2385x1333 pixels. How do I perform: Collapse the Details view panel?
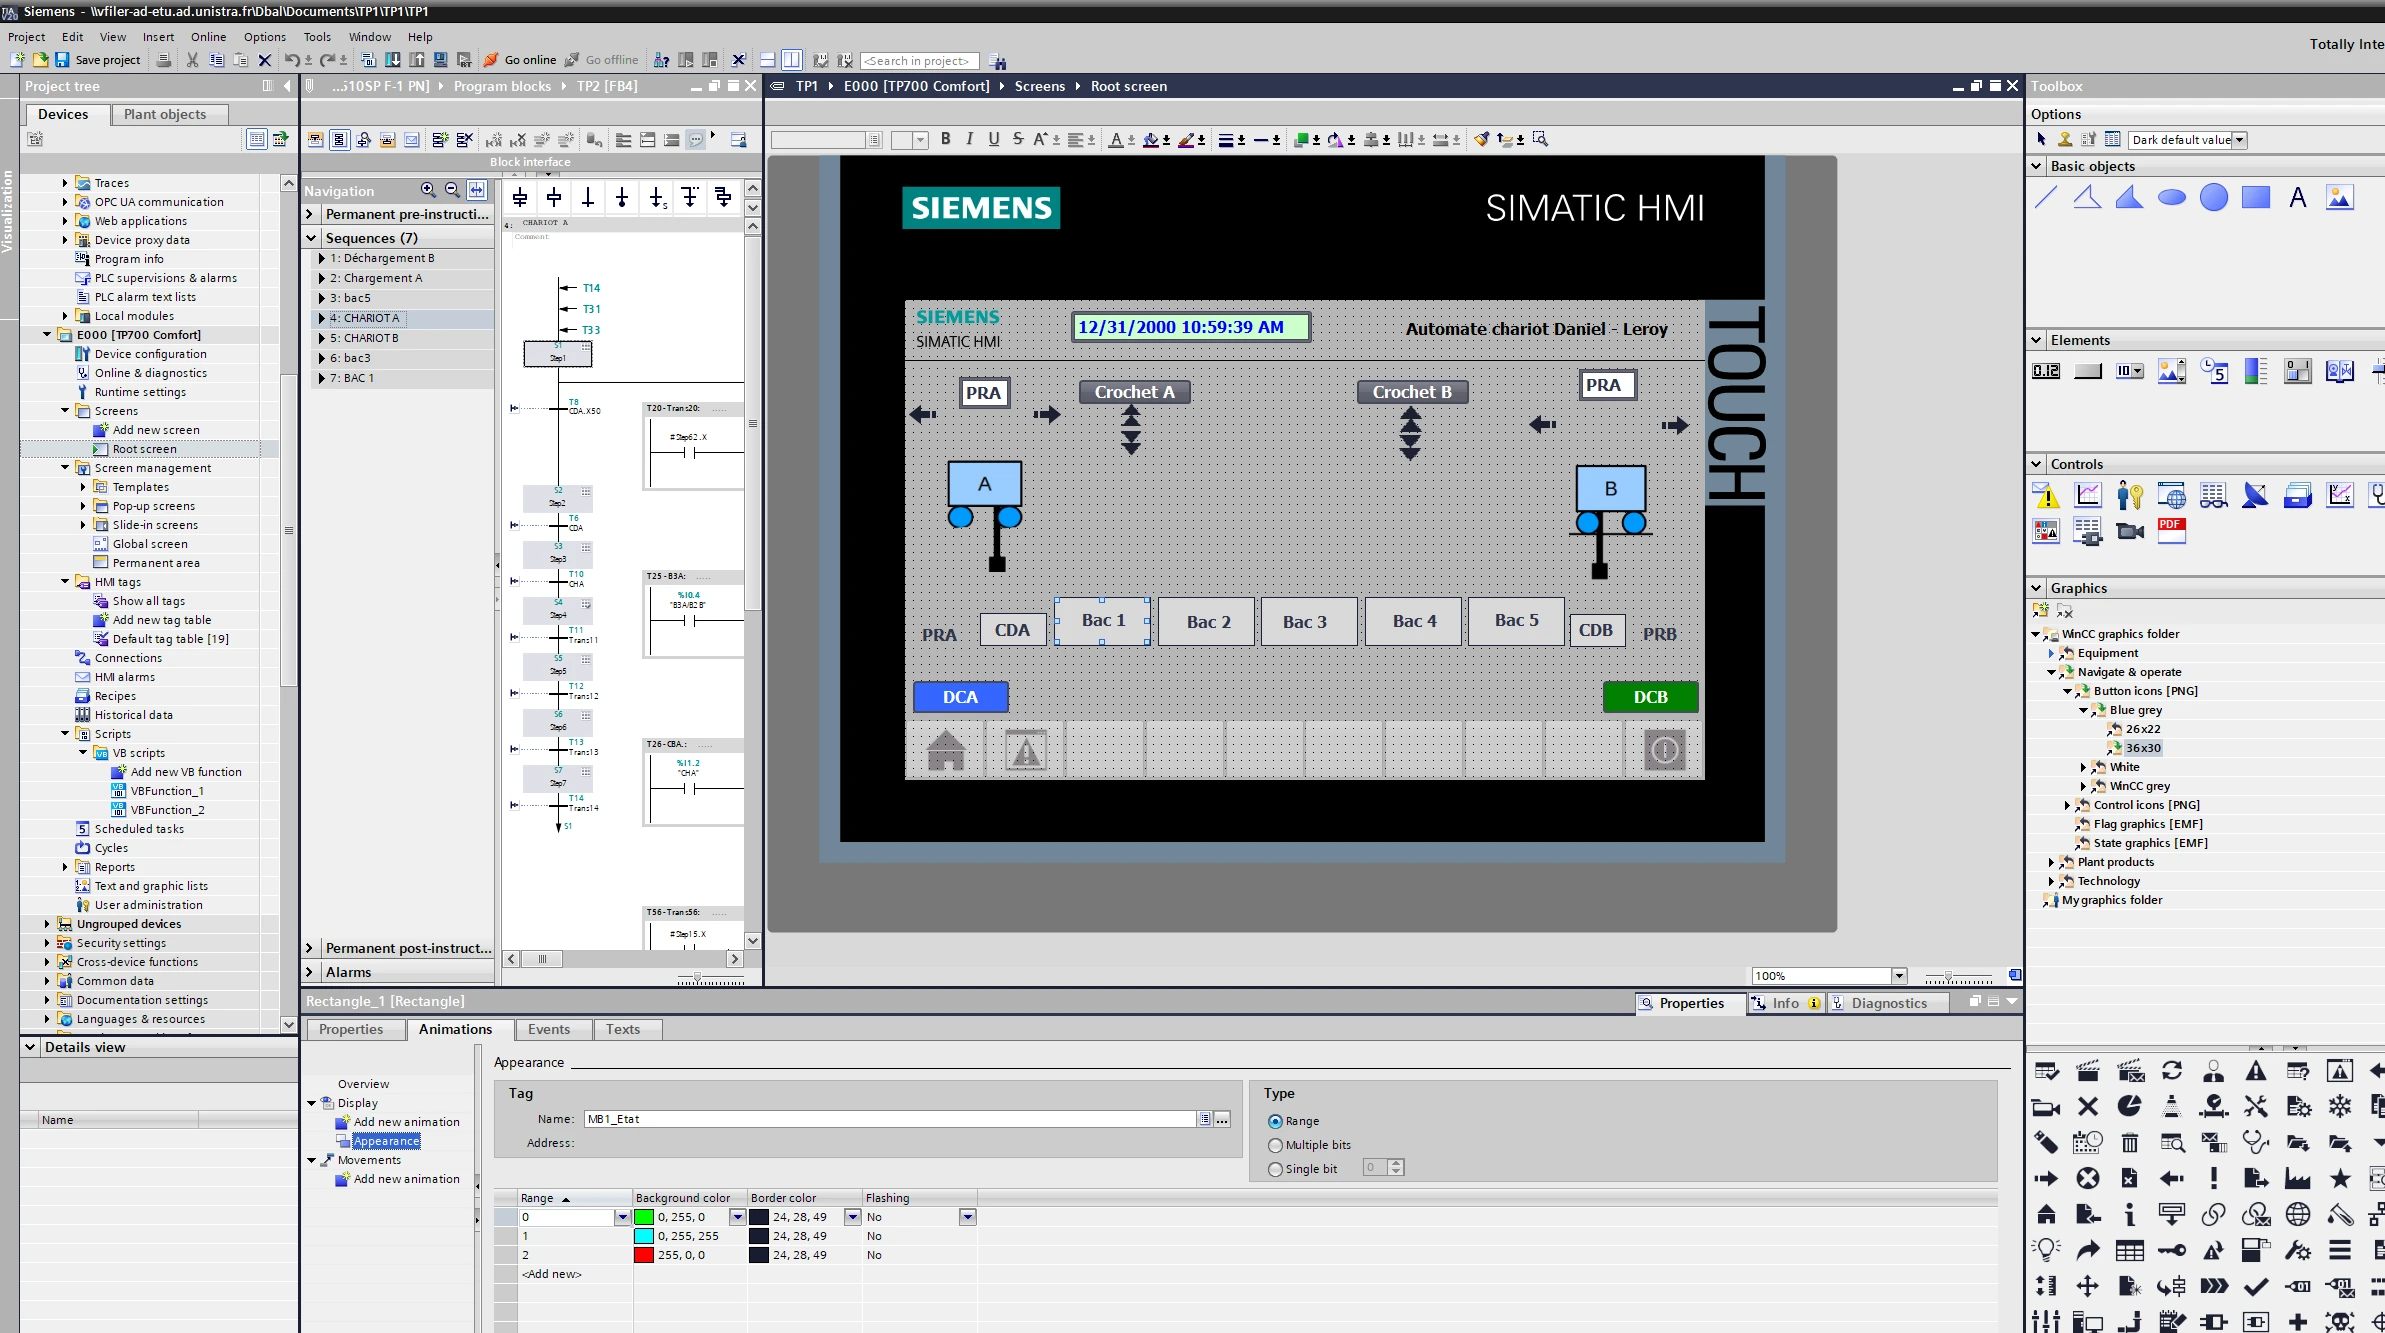(x=30, y=1047)
